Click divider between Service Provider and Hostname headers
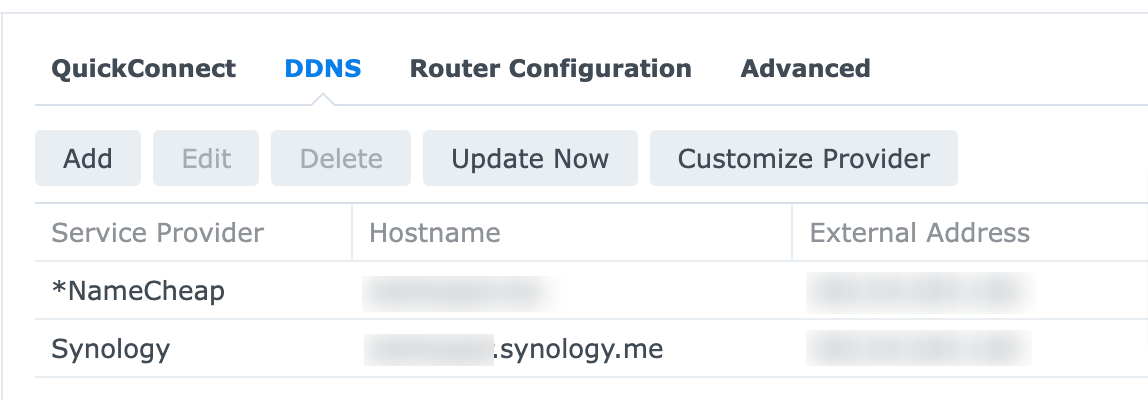Viewport: 1148px width, 400px height. pos(352,233)
